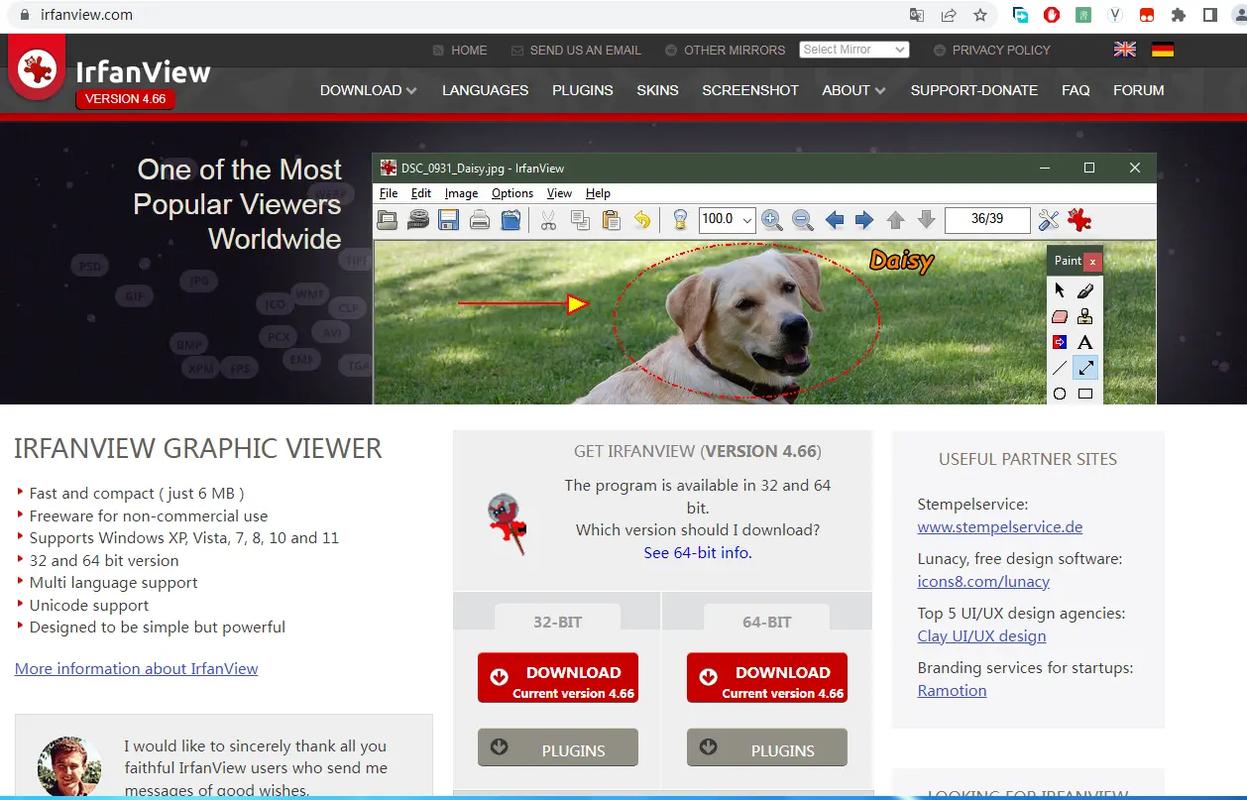Viewport: 1247px width, 800px height.
Task: Click the IrfanView red splat logo
Action: point(37,70)
